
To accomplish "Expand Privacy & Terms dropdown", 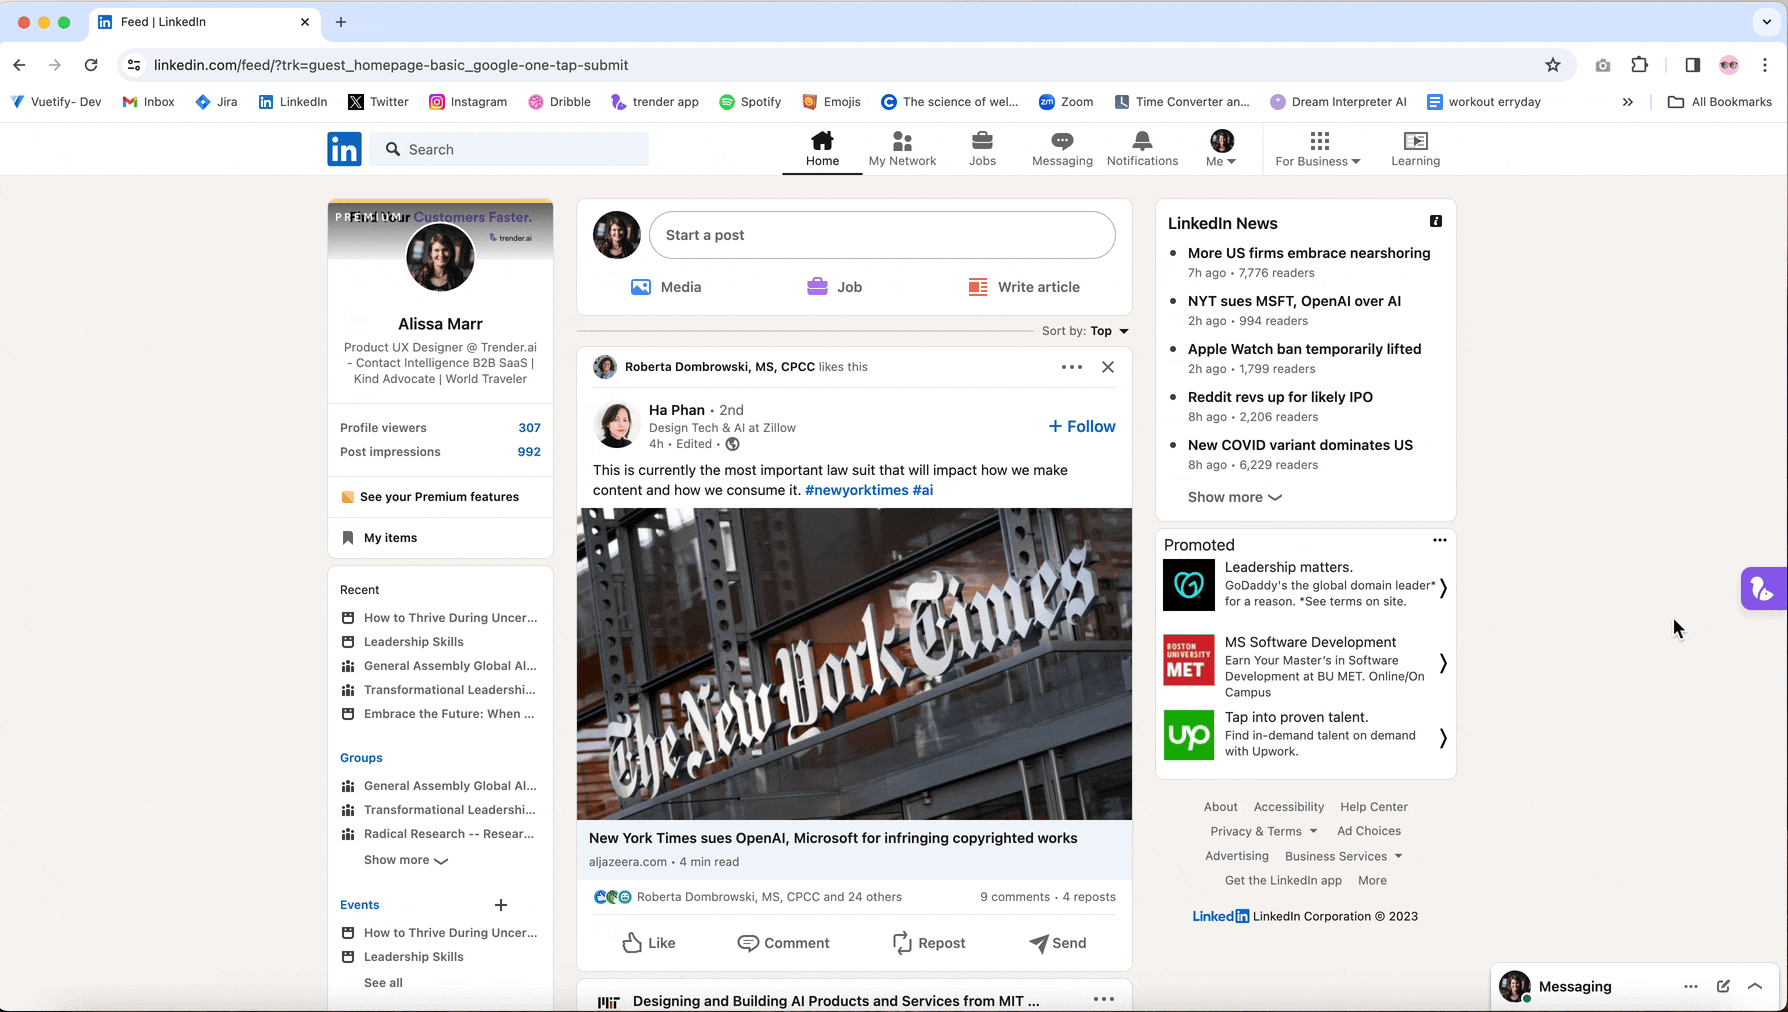I will (x=1264, y=831).
